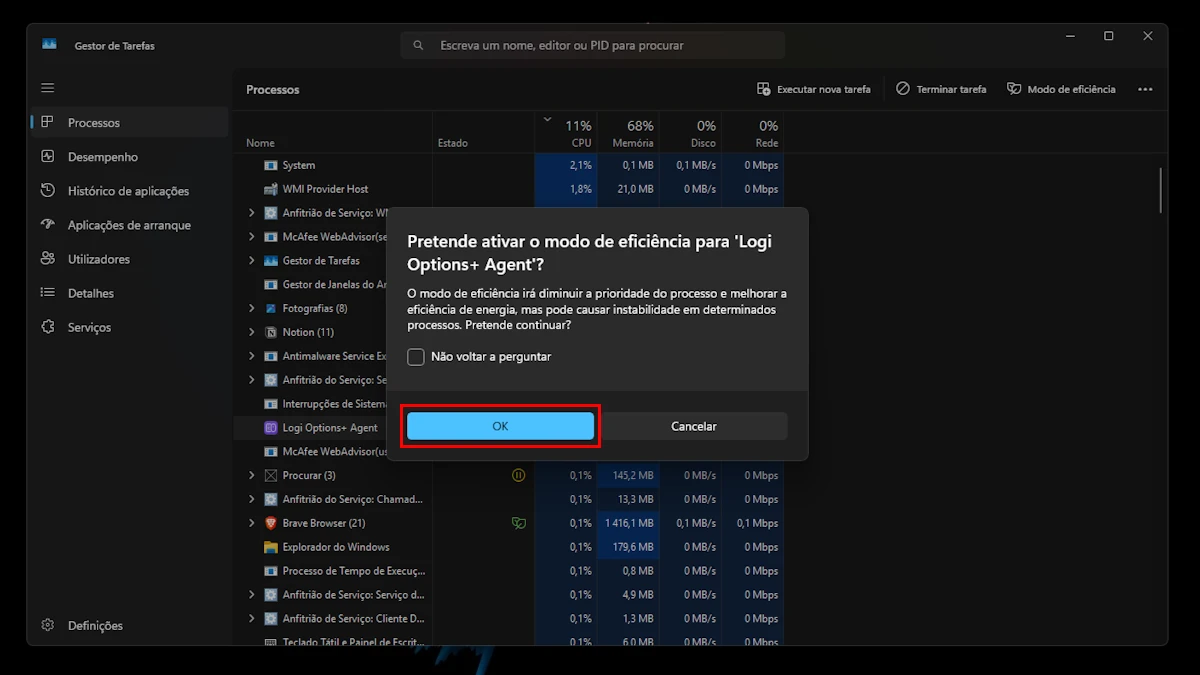Select the Histórico de aplicações icon
The height and width of the screenshot is (675, 1200).
pyautogui.click(x=48, y=191)
